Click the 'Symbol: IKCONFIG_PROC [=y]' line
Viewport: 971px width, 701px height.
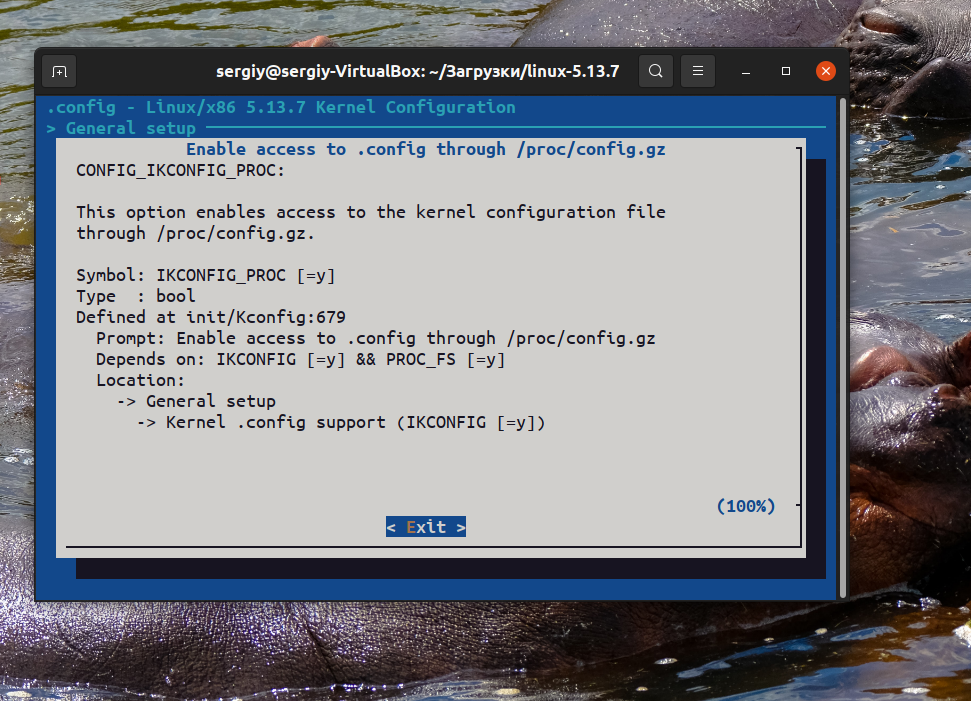tap(206, 275)
